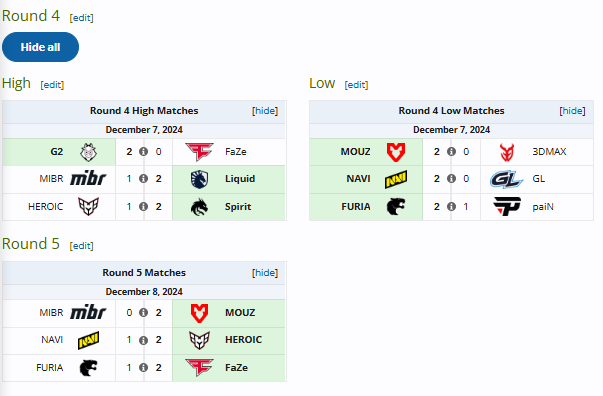
Task: Click the Hide all button
Action: 40,47
